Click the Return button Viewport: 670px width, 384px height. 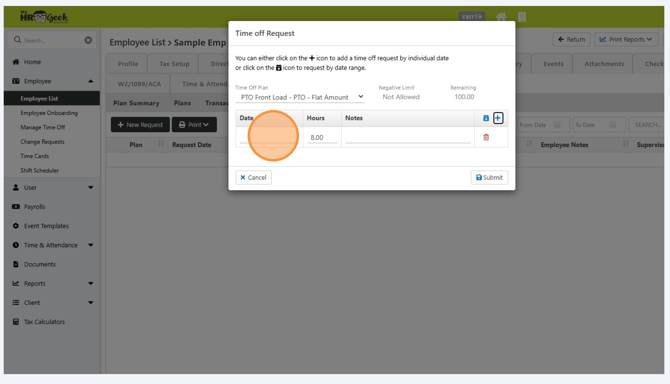pyautogui.click(x=572, y=39)
